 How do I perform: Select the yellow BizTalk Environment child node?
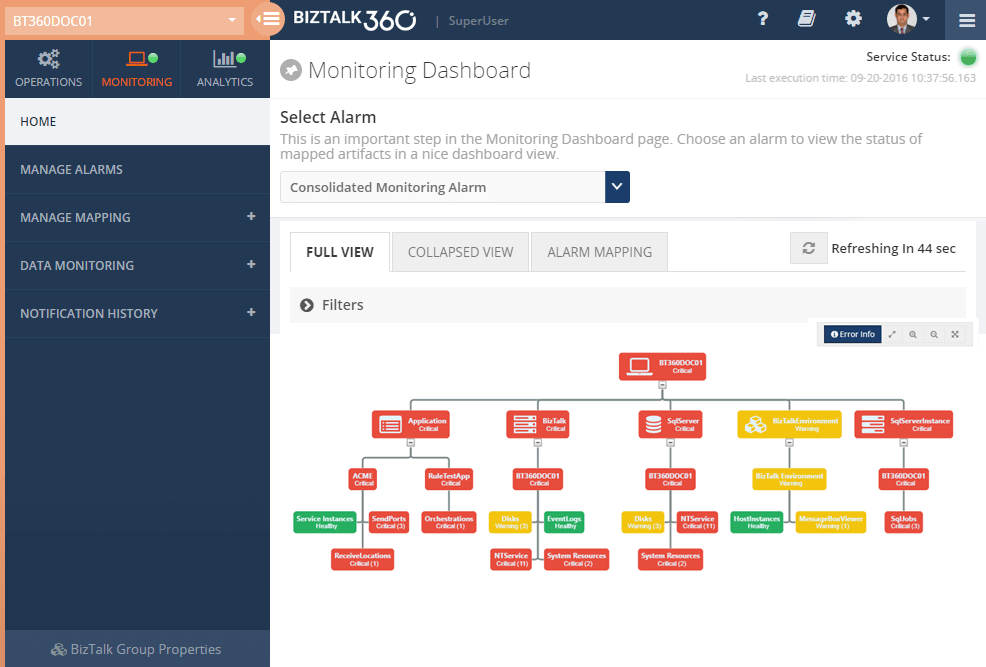click(x=789, y=479)
